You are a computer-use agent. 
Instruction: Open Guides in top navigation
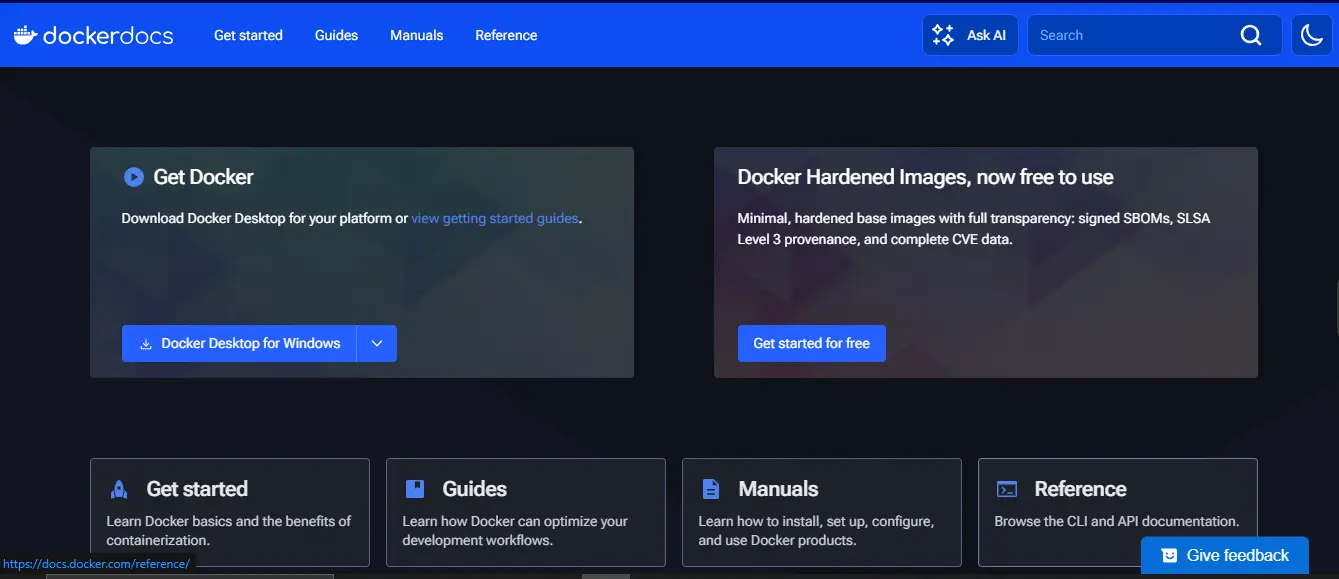tap(336, 35)
